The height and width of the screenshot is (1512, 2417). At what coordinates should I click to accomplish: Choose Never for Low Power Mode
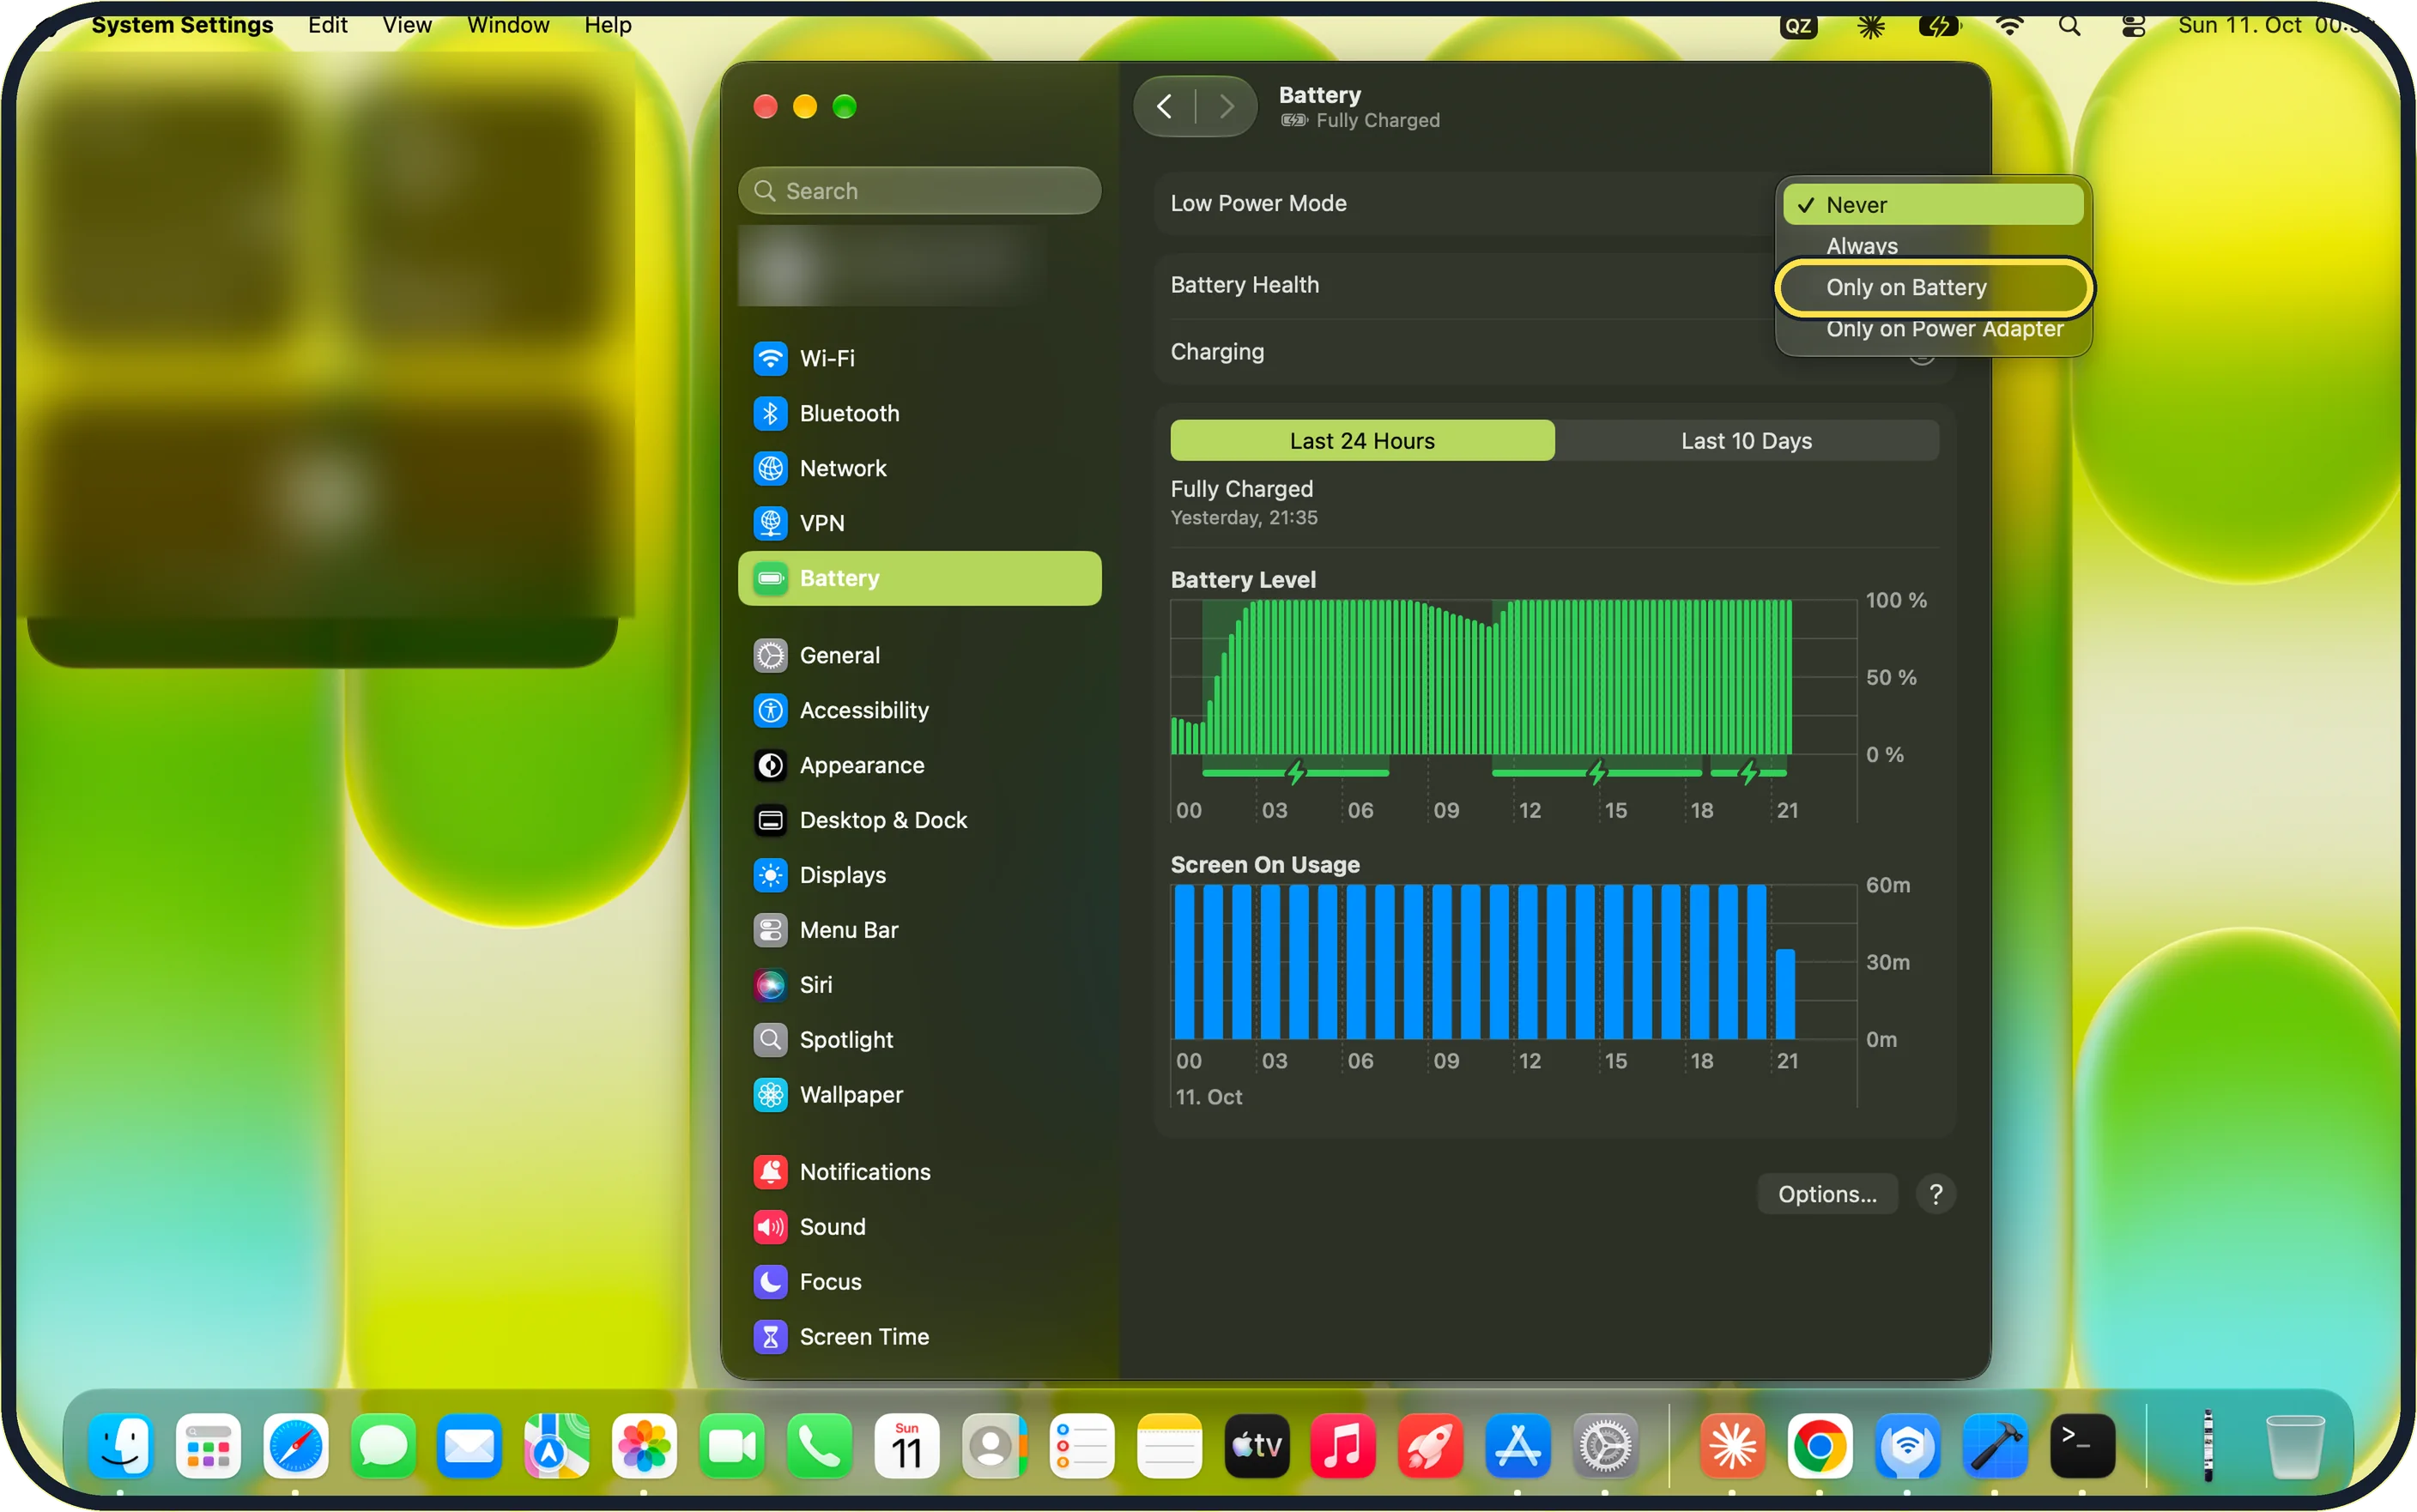(1932, 204)
